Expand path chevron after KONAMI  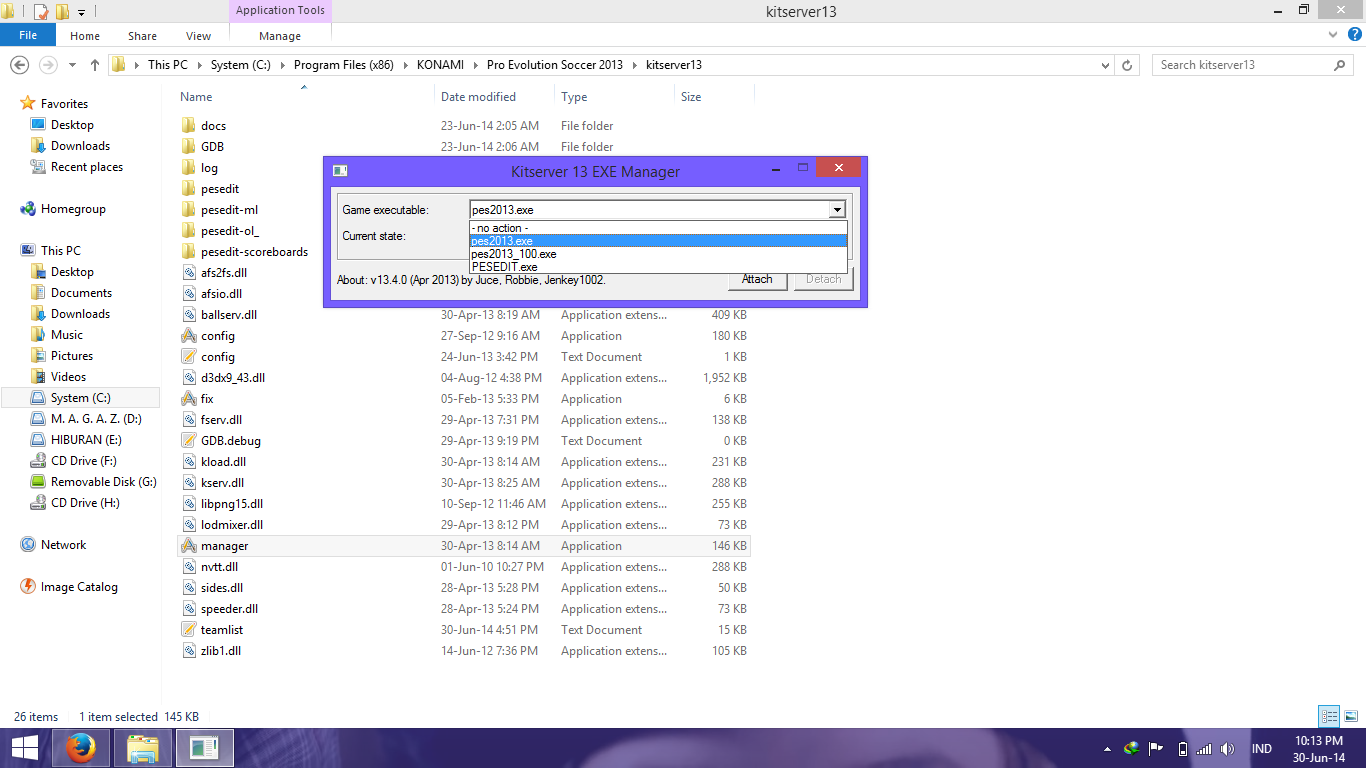pos(478,65)
